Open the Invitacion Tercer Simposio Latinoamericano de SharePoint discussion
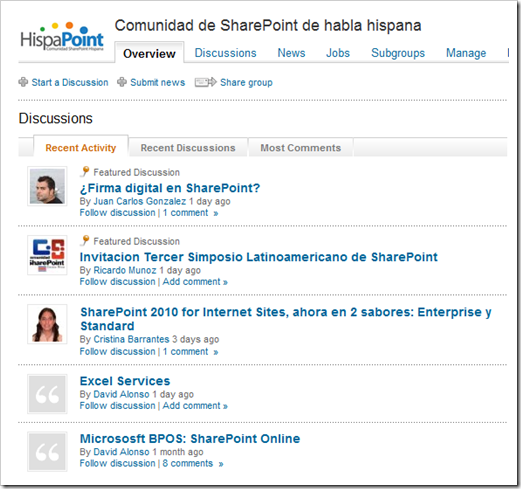Viewport: 521px width, 489px height. tap(259, 257)
